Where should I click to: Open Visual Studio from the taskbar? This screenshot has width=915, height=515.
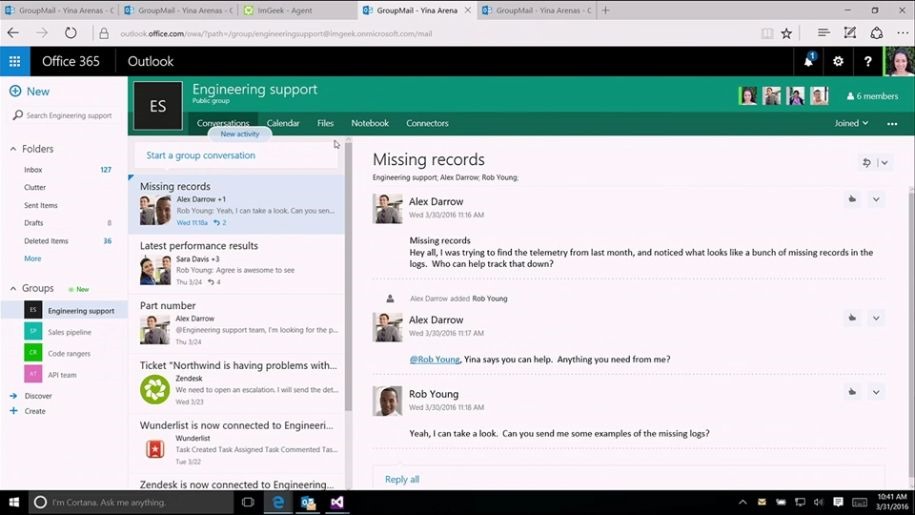(x=338, y=502)
